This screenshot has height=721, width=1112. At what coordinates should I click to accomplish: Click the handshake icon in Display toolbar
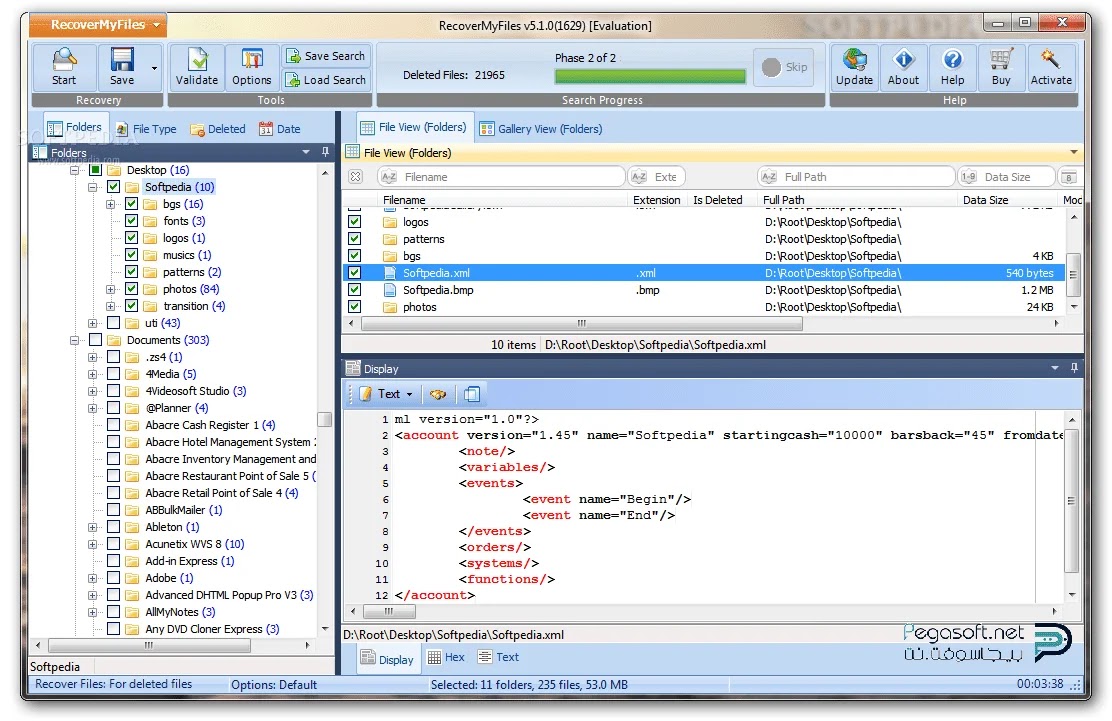(x=438, y=393)
